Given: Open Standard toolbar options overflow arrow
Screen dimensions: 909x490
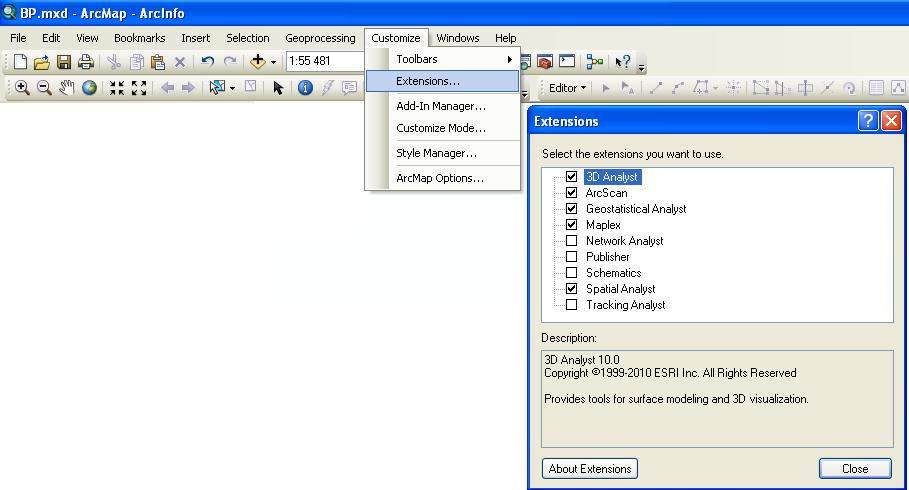Looking at the screenshot, I should 641,67.
